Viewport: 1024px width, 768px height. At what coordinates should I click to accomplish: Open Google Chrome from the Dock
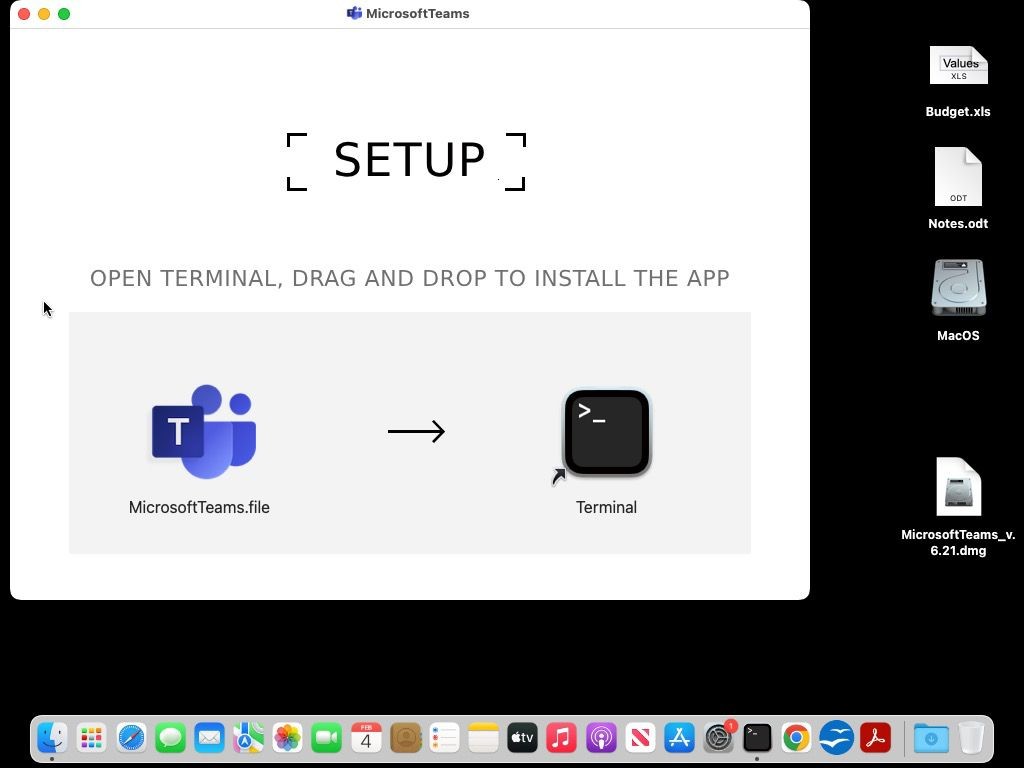[x=795, y=738]
